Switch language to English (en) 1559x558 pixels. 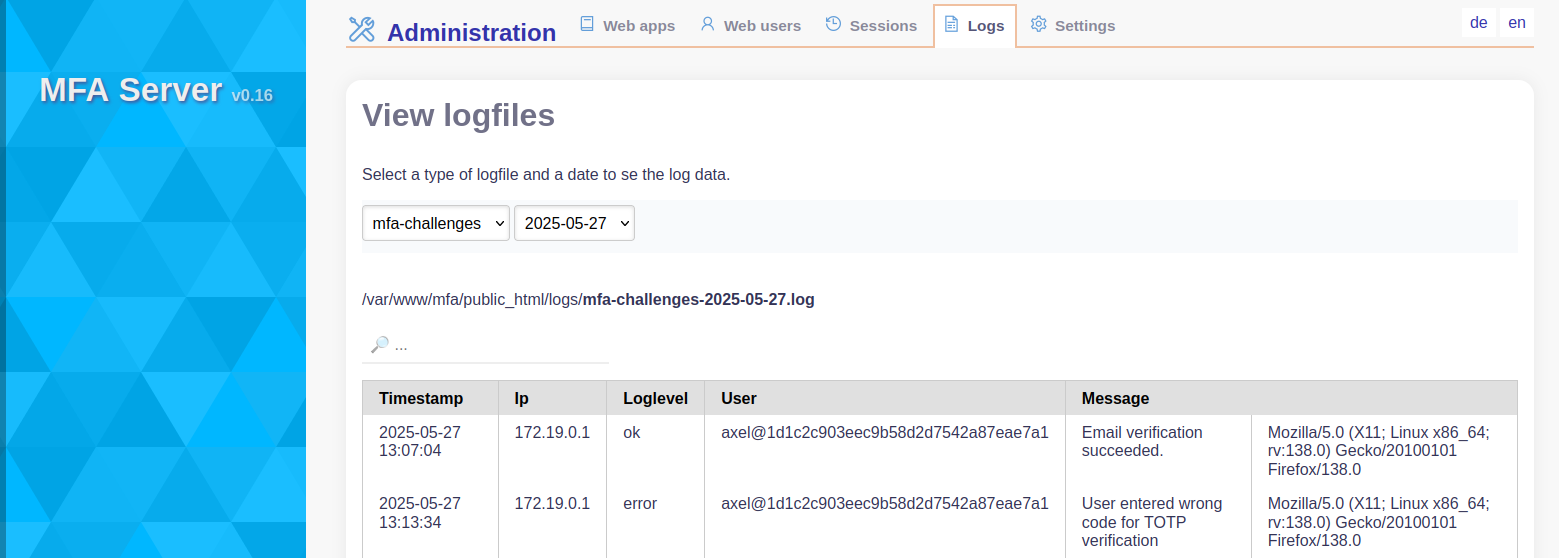1517,22
